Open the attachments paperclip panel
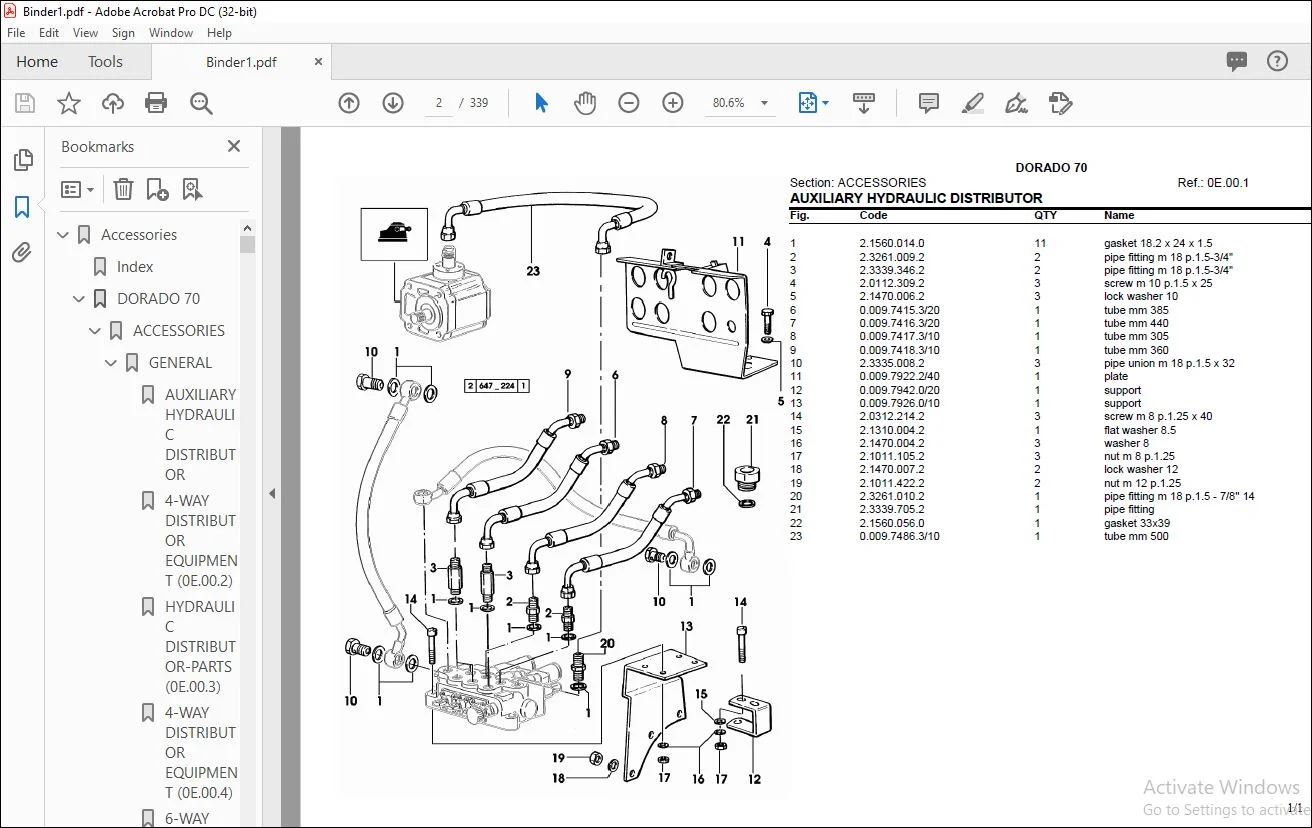 tap(22, 253)
